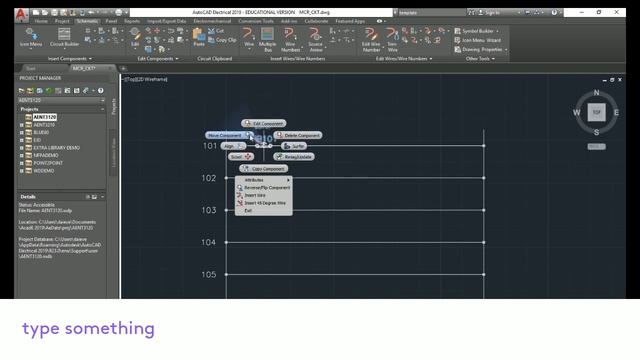Click the Source Arrow tool
This screenshot has height=360, width=640.
[315, 40]
